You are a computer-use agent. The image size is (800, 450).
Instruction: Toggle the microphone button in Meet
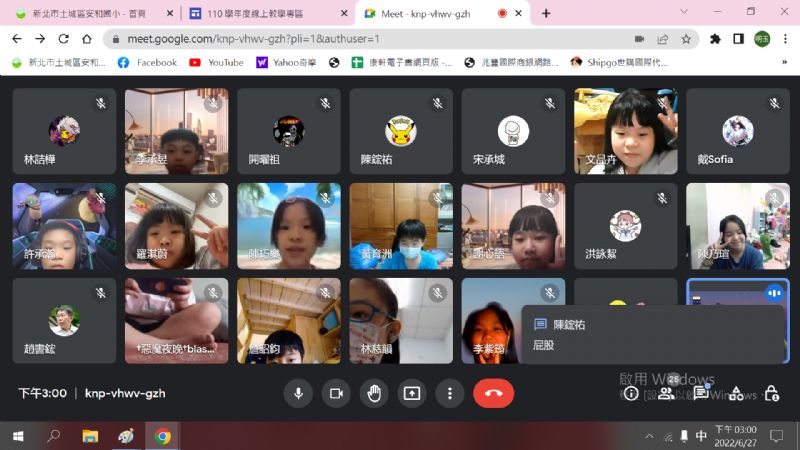tap(298, 393)
